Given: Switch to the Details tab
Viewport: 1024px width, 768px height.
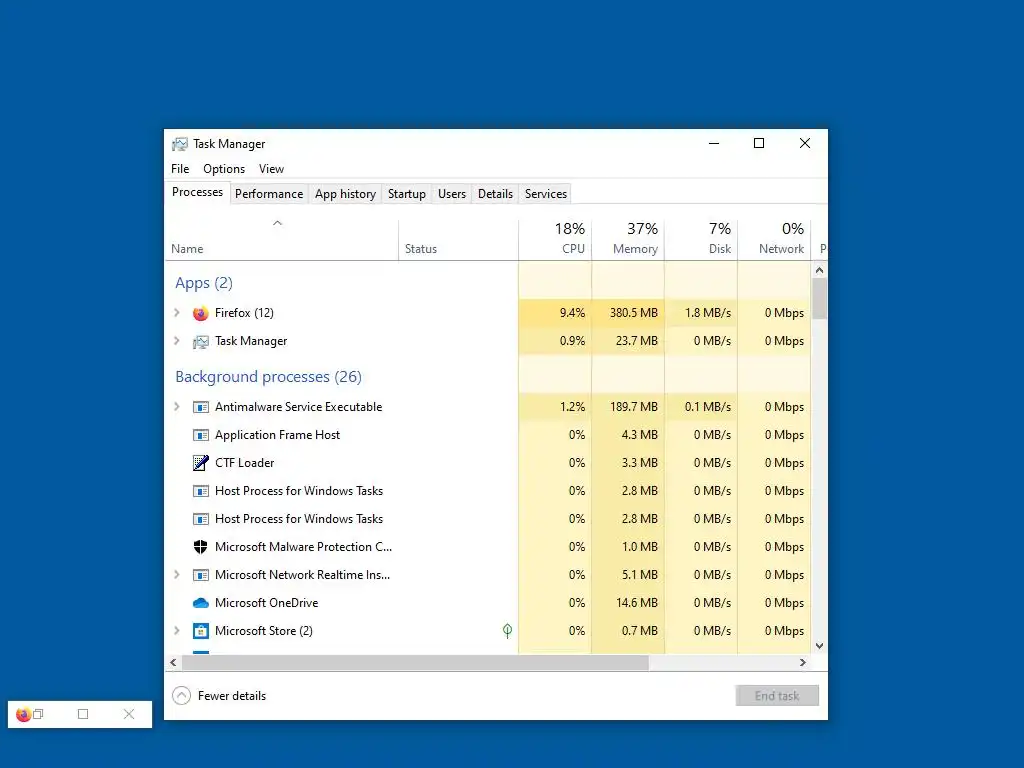Looking at the screenshot, I should pyautogui.click(x=496, y=194).
